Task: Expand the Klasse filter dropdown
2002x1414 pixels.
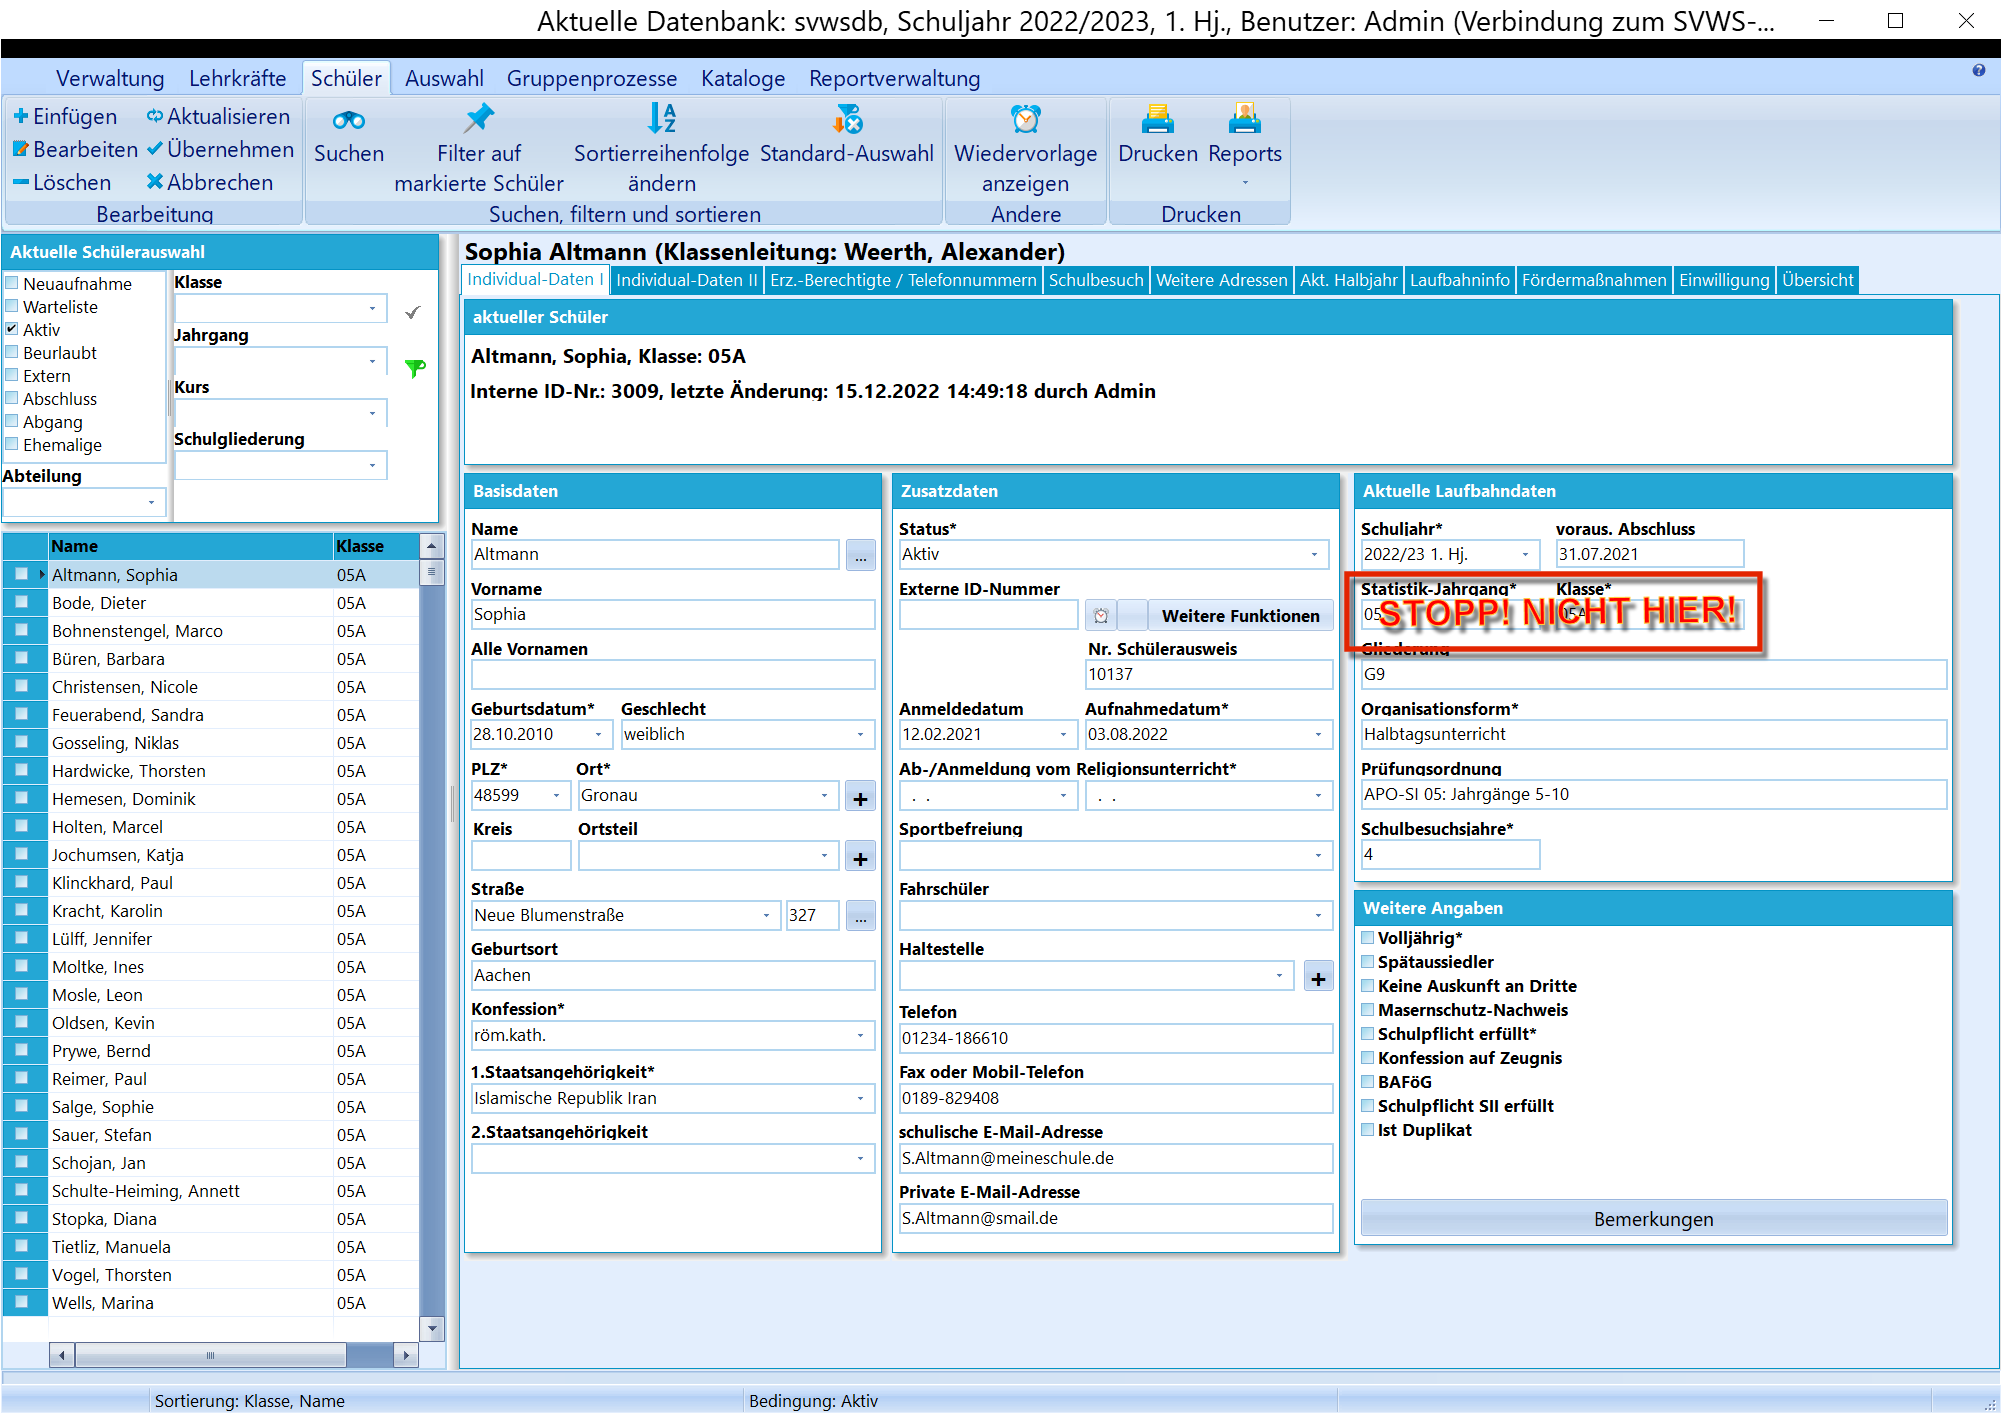Action: point(373,309)
